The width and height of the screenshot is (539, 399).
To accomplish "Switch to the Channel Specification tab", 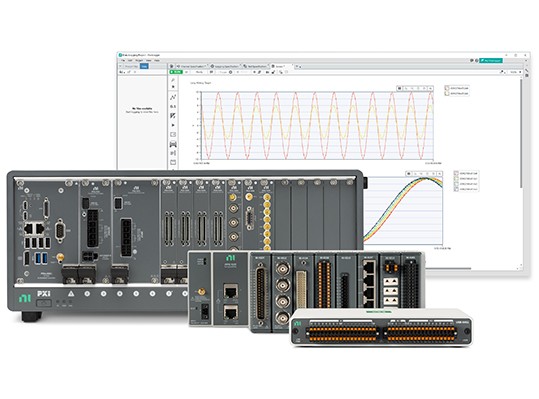I will click(192, 66).
